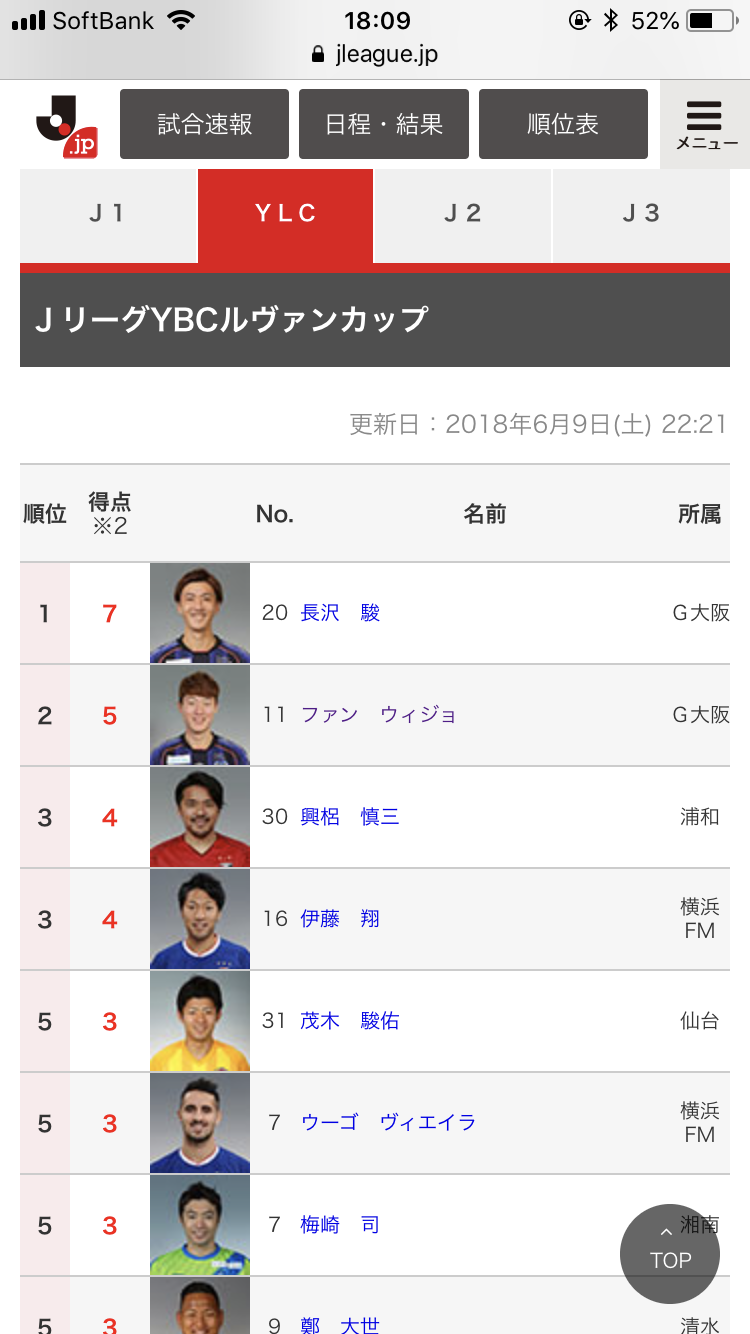The height and width of the screenshot is (1334, 750).
Task: Open the 日程・結果 schedule page
Action: pyautogui.click(x=384, y=124)
